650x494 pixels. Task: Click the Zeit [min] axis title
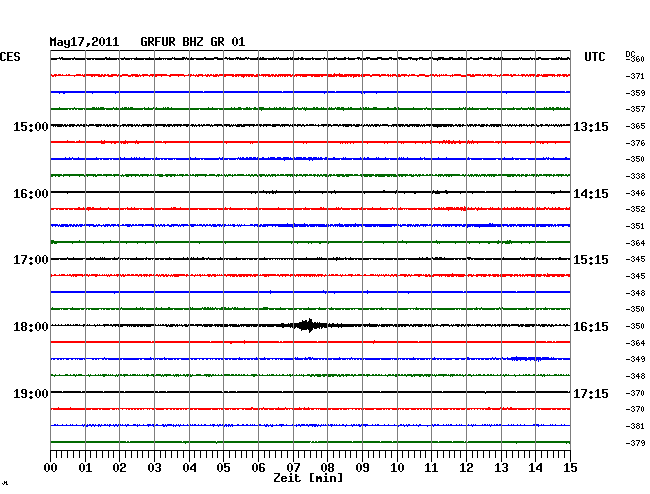point(308,478)
